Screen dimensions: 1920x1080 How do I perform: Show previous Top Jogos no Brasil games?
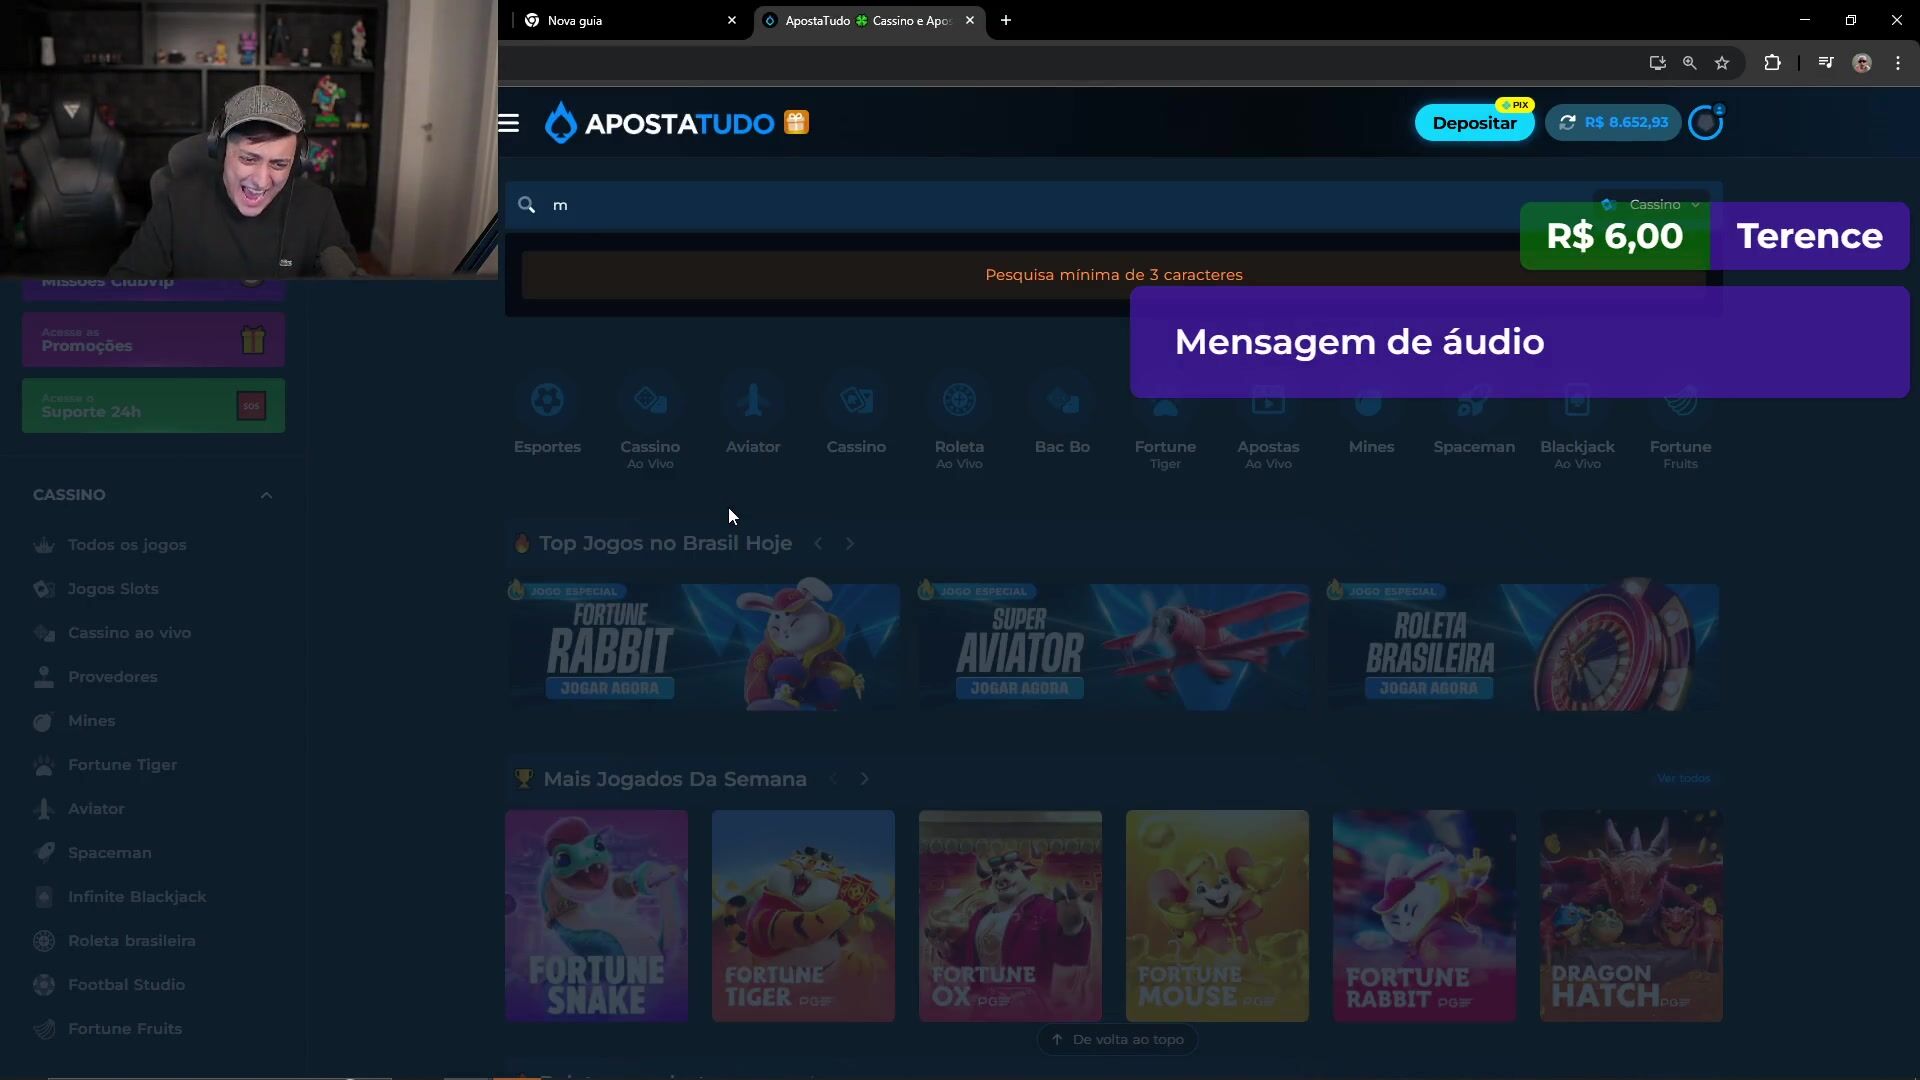pos(818,543)
